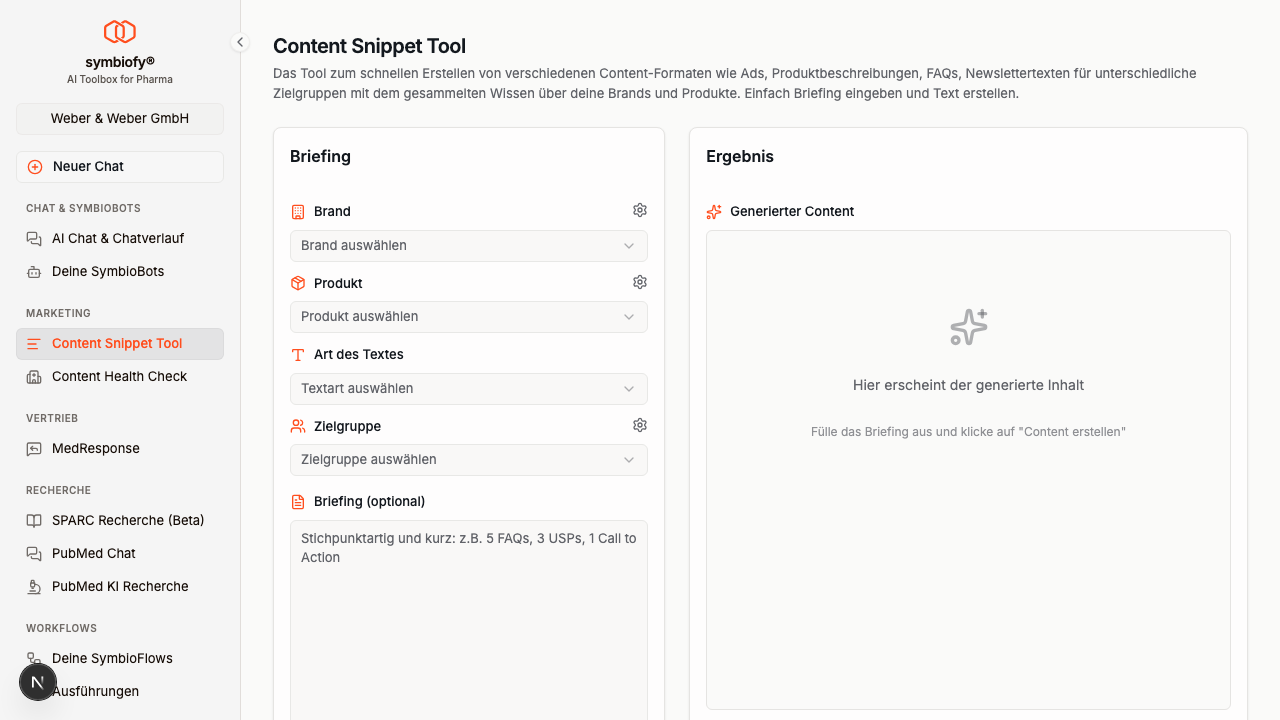Image resolution: width=1280 pixels, height=720 pixels.
Task: Open Produkt settings gear icon
Action: pyautogui.click(x=640, y=282)
